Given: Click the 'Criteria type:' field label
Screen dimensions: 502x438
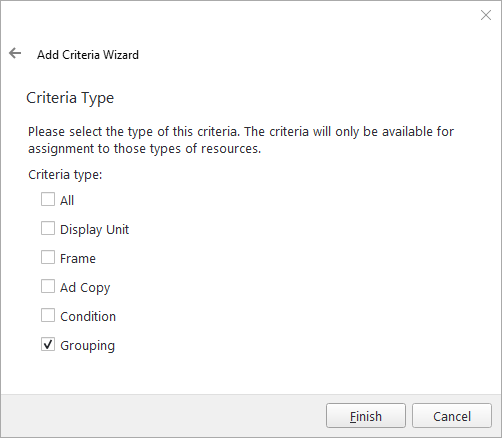Looking at the screenshot, I should (x=65, y=175).
